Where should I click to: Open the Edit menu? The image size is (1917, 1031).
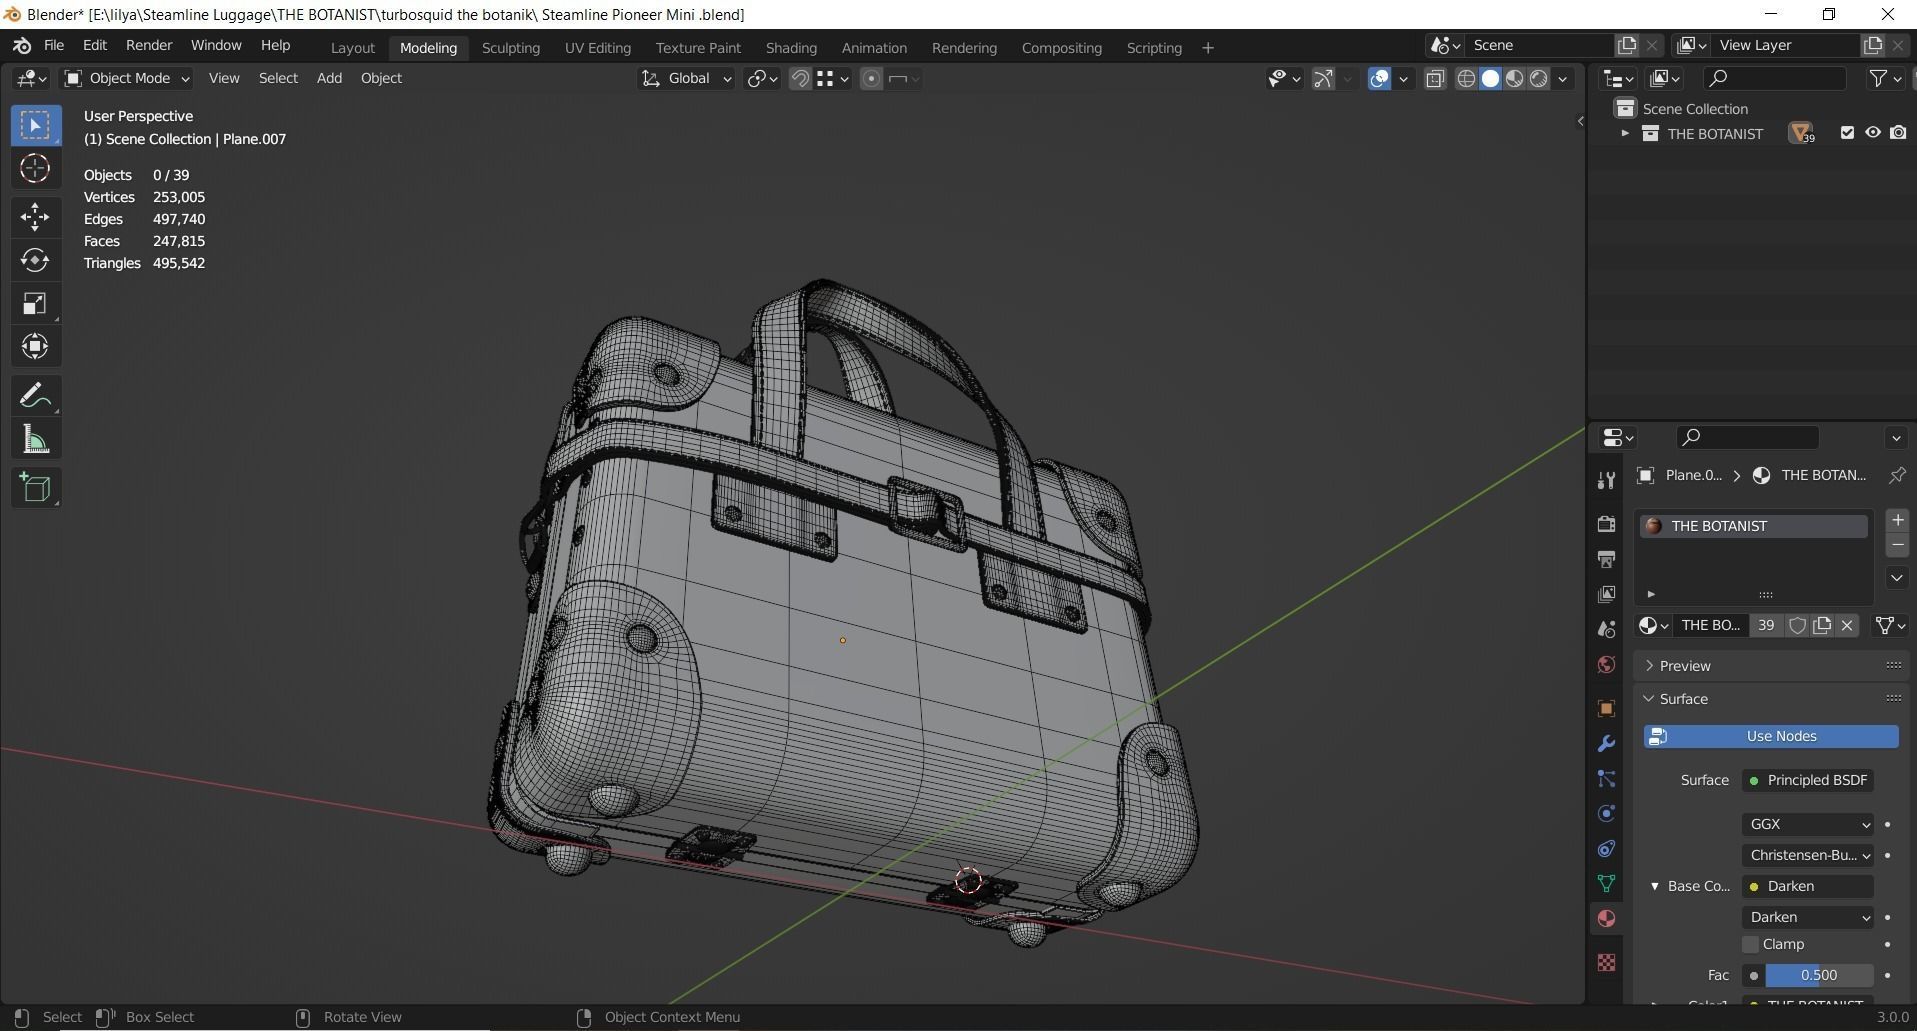point(95,46)
